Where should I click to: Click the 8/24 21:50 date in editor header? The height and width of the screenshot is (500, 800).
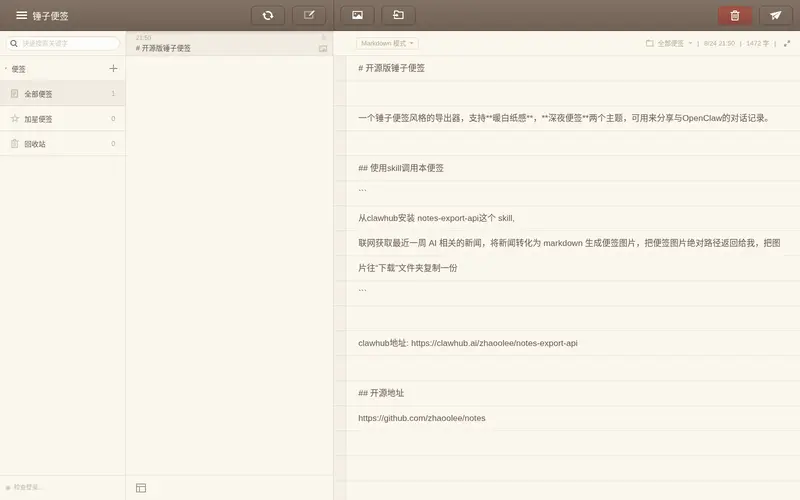719,43
